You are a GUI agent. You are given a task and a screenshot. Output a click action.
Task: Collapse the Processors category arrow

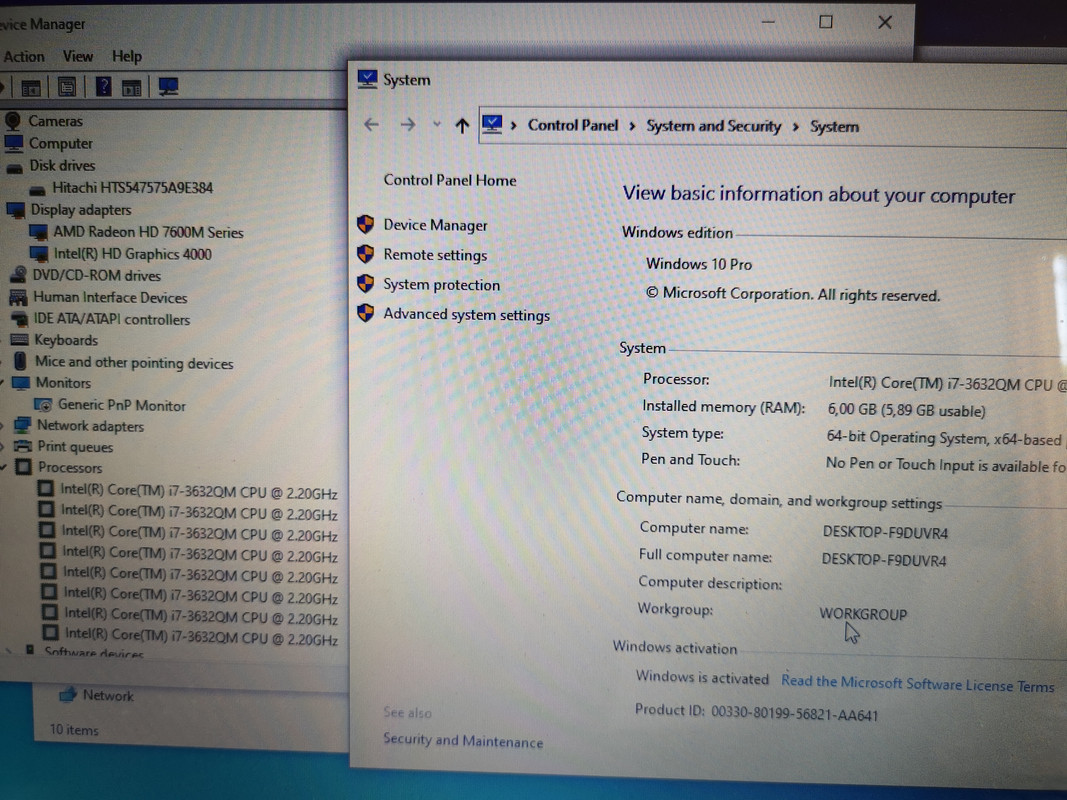point(4,467)
